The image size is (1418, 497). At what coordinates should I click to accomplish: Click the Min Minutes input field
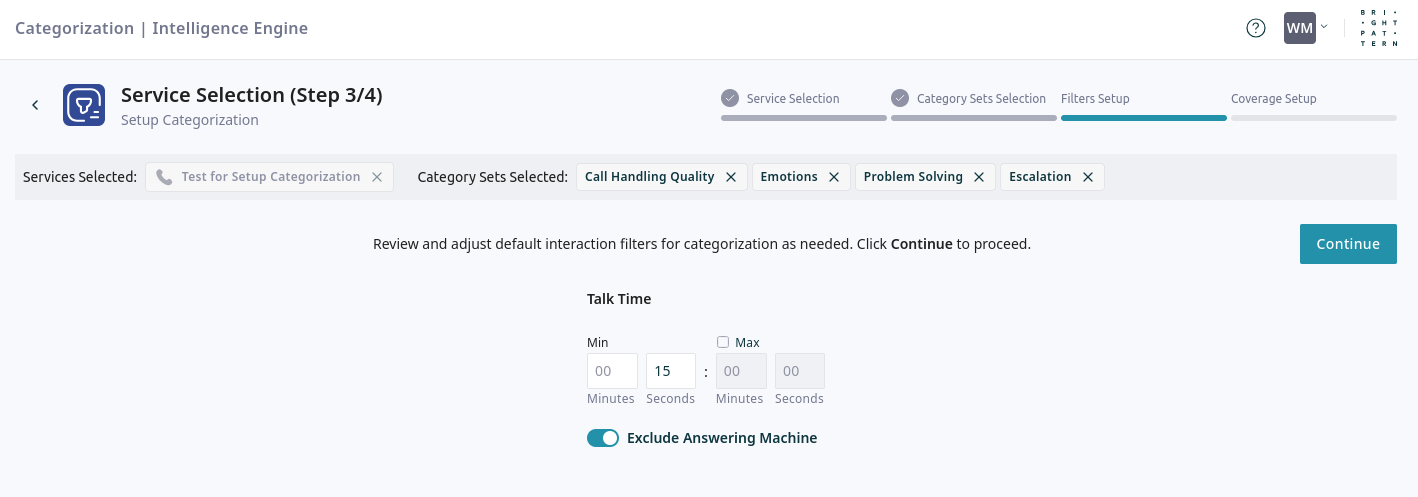click(612, 371)
